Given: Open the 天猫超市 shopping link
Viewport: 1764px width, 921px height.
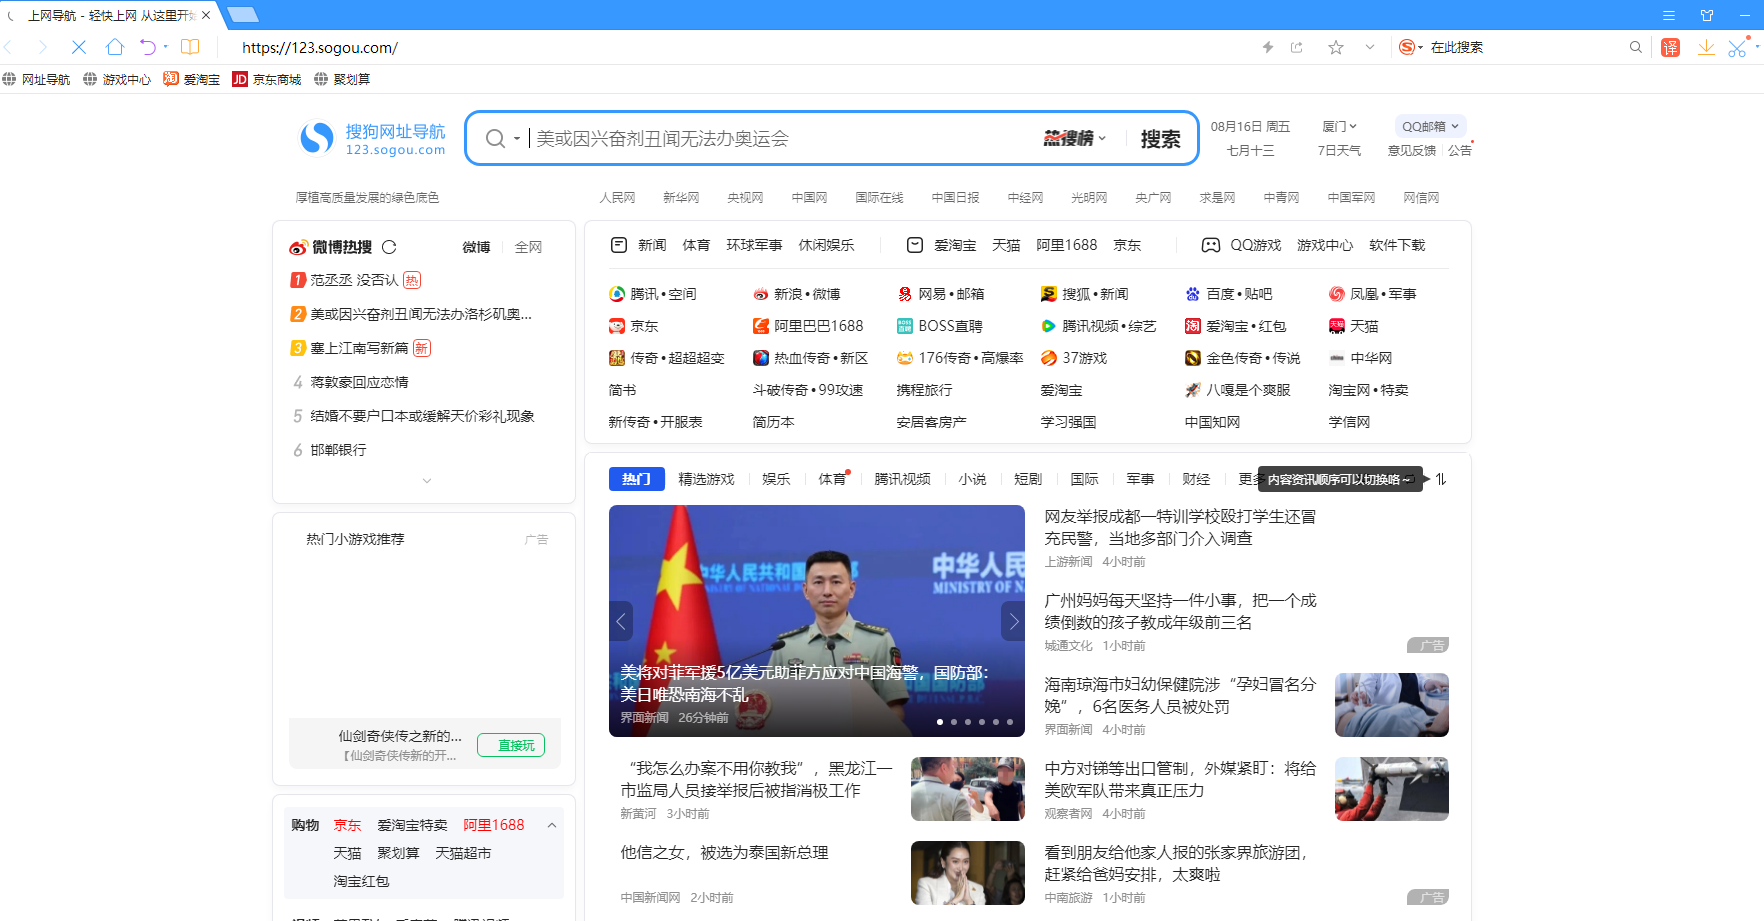Looking at the screenshot, I should tap(463, 853).
